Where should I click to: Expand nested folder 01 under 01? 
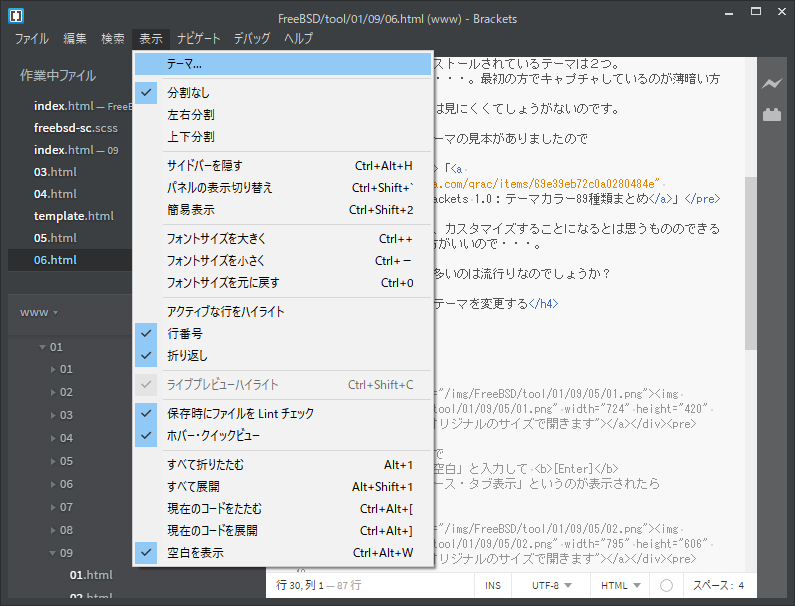[53, 370]
